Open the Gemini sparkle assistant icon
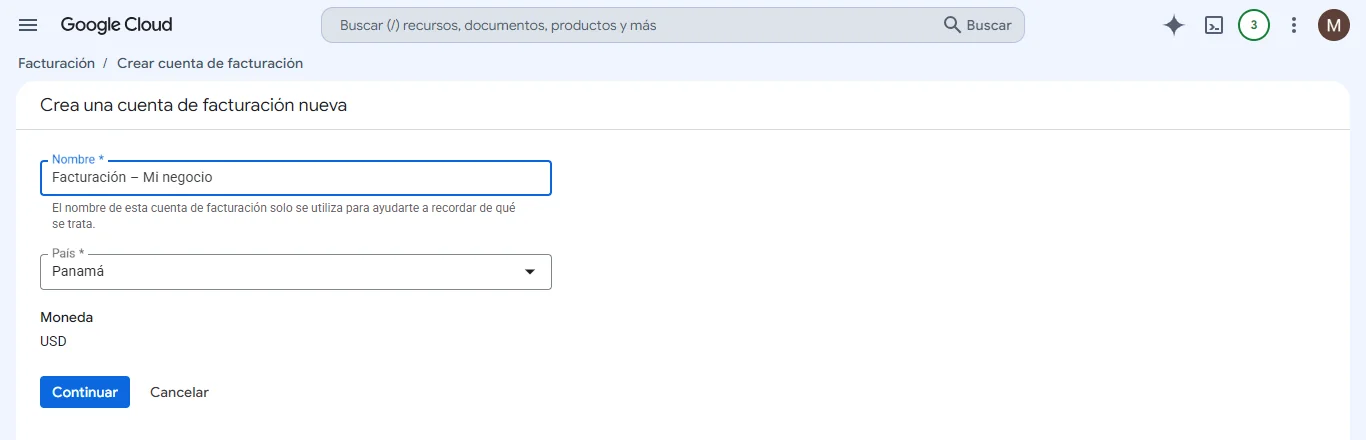The height and width of the screenshot is (440, 1366). point(1174,25)
